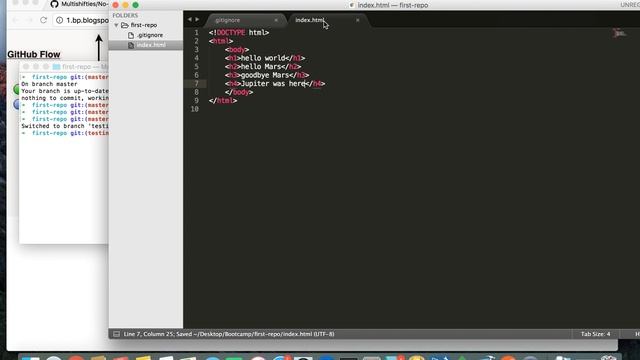640x360 pixels.
Task: Click 'hello world' text on line 4
Action: click(x=263, y=58)
